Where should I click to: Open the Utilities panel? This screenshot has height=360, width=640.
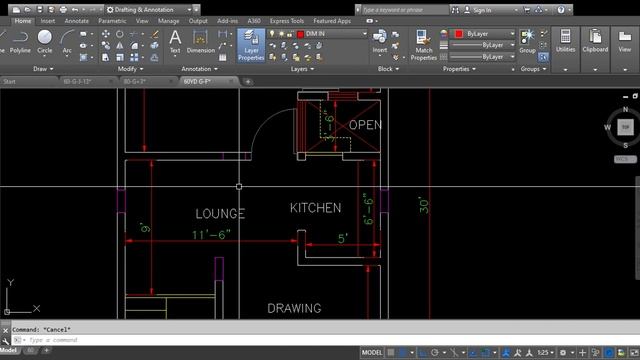tap(565, 41)
